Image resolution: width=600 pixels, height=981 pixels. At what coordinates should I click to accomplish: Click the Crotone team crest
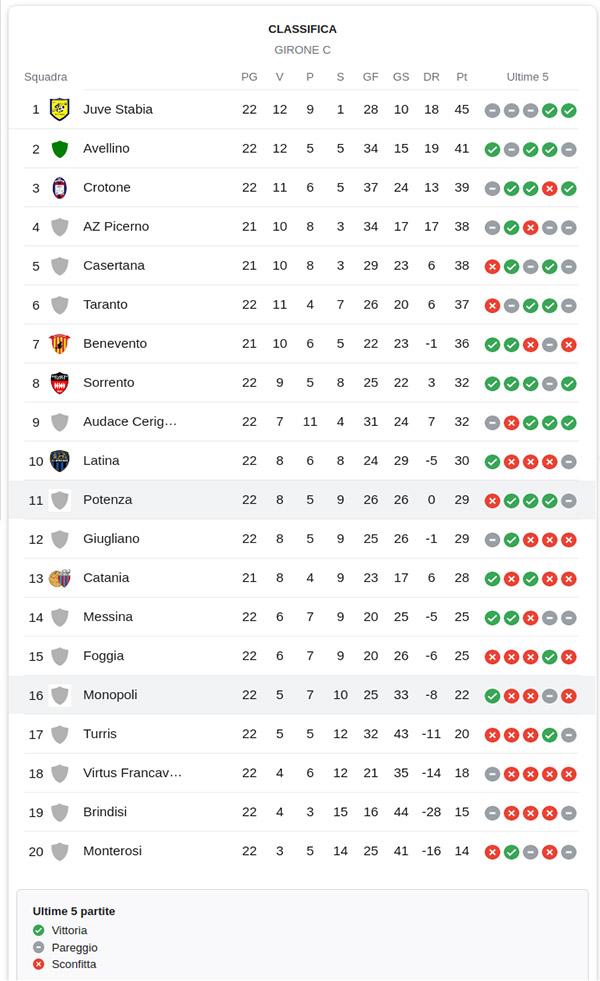pos(59,188)
